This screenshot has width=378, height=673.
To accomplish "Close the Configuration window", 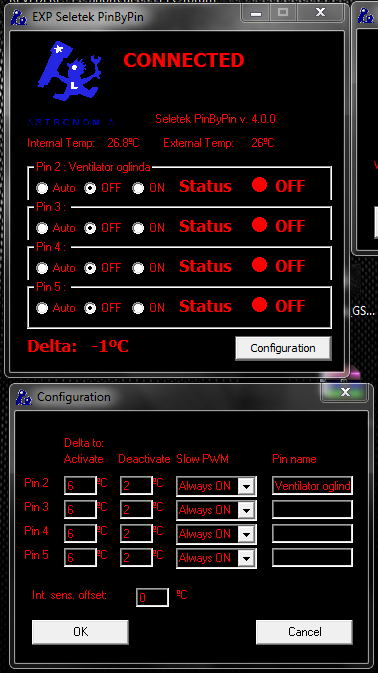I will [345, 392].
